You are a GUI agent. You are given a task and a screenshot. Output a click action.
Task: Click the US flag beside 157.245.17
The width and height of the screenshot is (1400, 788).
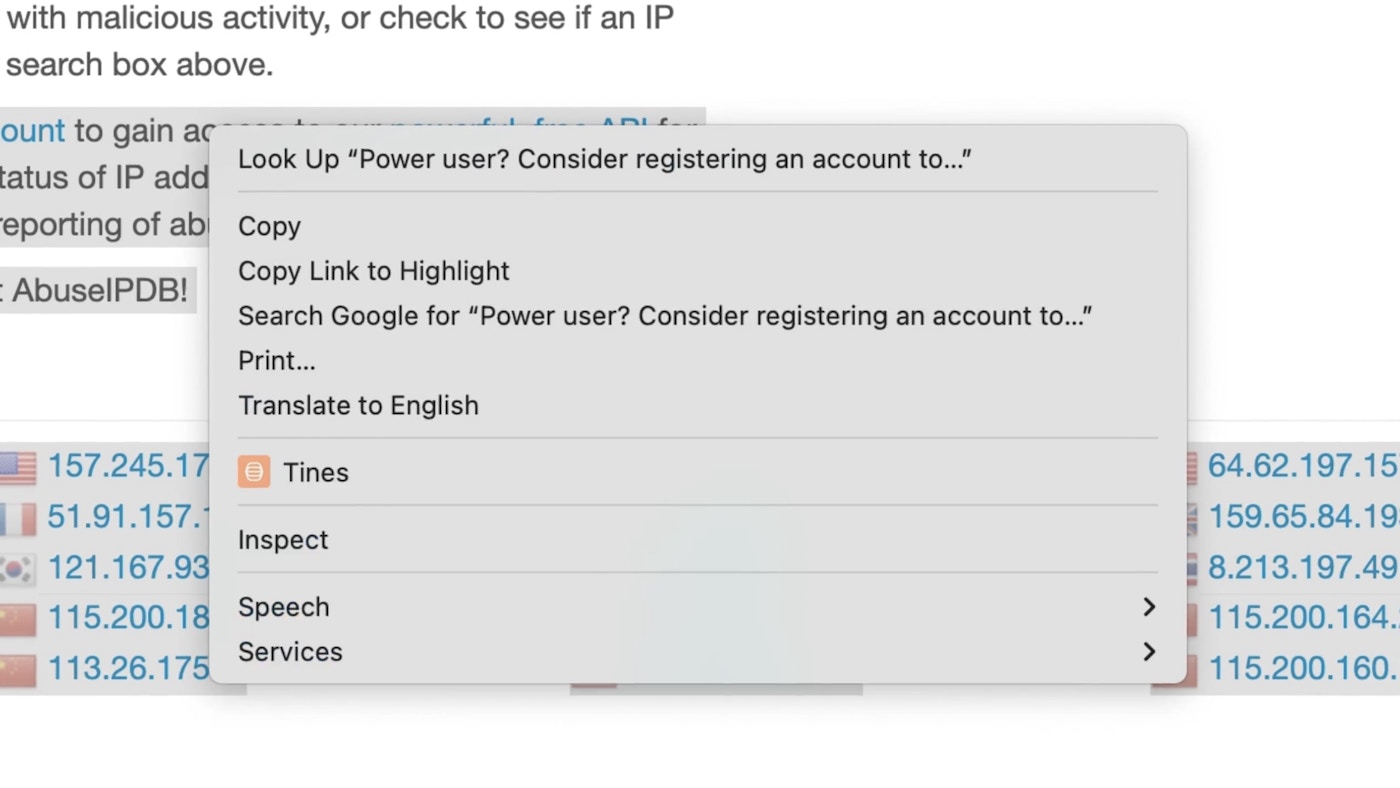[17, 467]
